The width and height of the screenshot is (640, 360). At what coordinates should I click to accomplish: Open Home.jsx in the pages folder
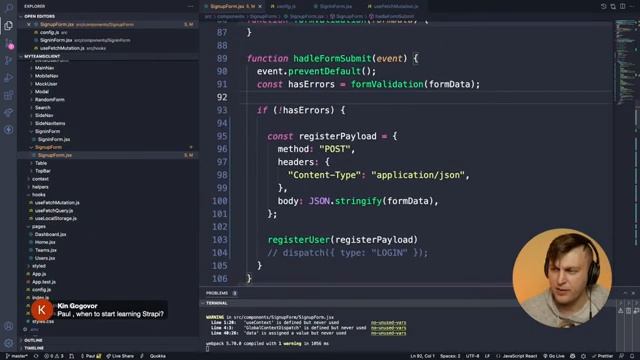(45, 242)
